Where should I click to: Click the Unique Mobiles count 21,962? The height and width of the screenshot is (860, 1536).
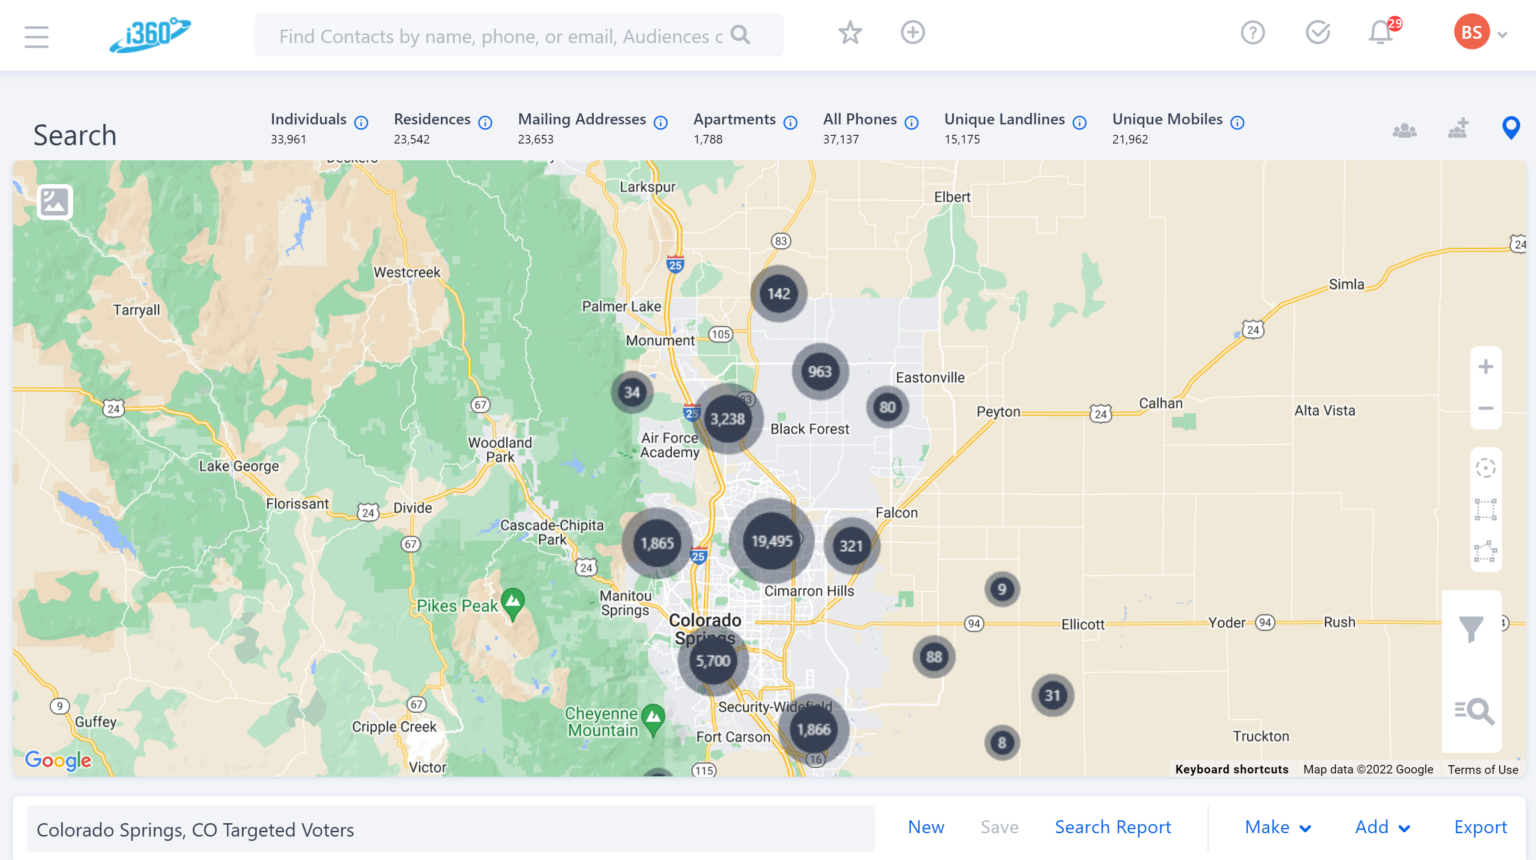1130,140
